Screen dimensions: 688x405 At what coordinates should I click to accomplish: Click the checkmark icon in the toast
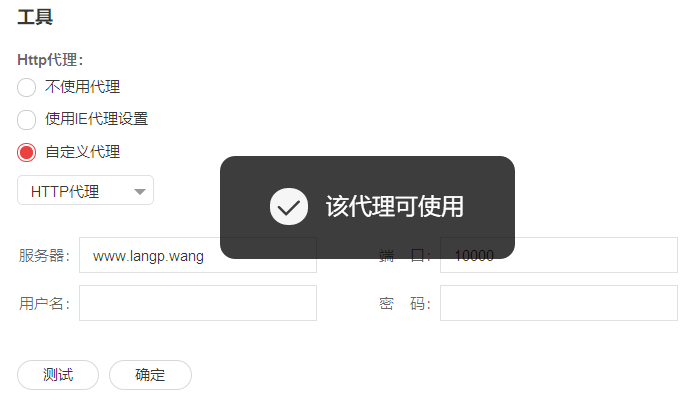[289, 207]
